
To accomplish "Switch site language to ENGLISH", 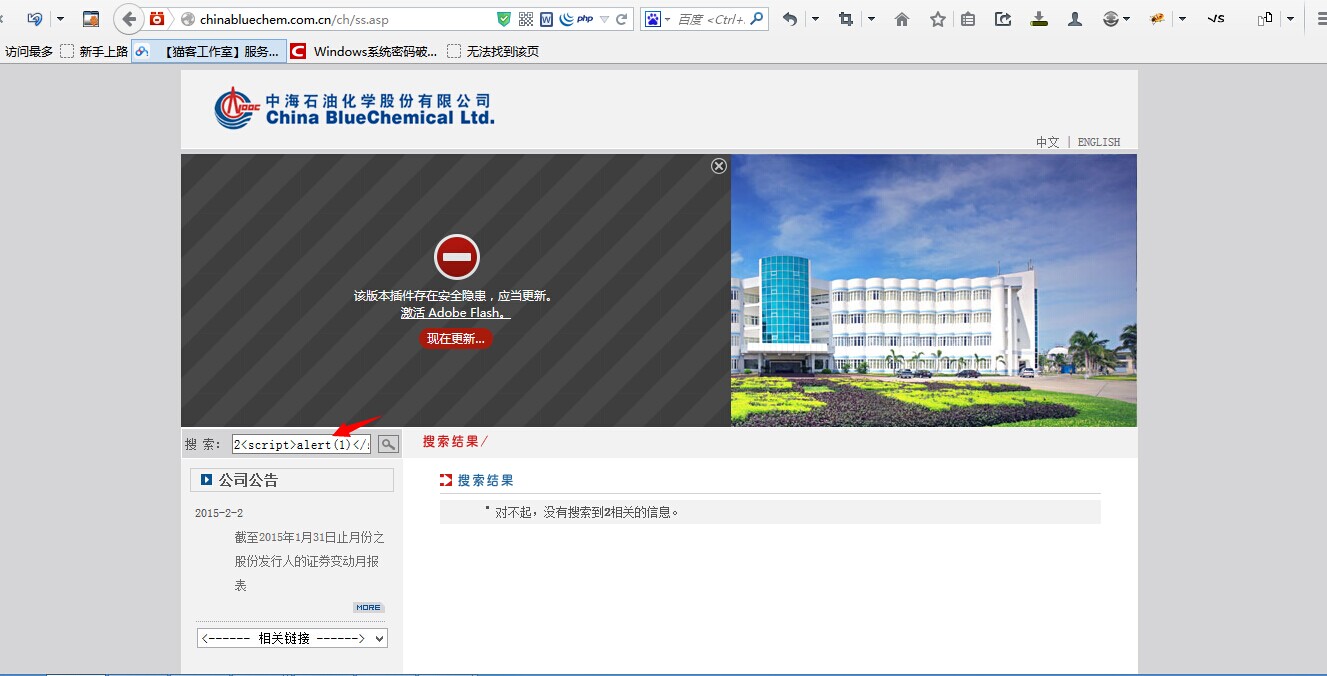I will tap(1099, 142).
